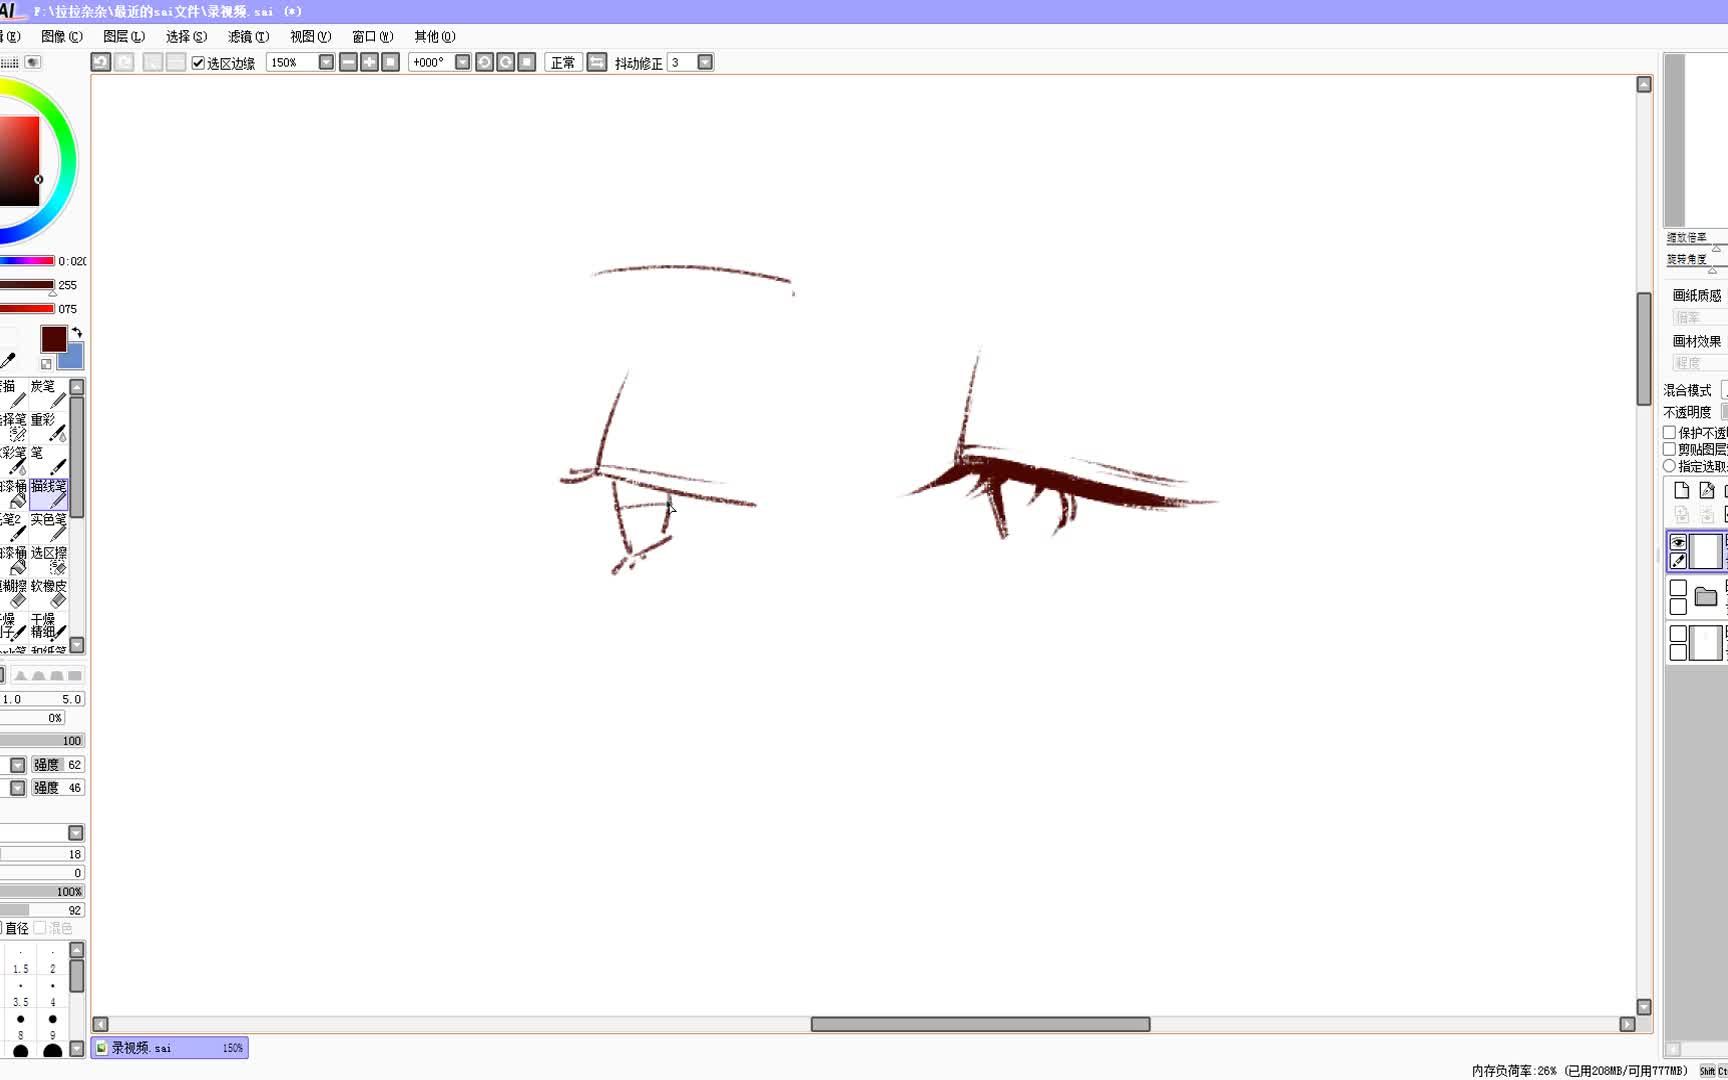Open the 图层 Layer menu

pyautogui.click(x=124, y=36)
